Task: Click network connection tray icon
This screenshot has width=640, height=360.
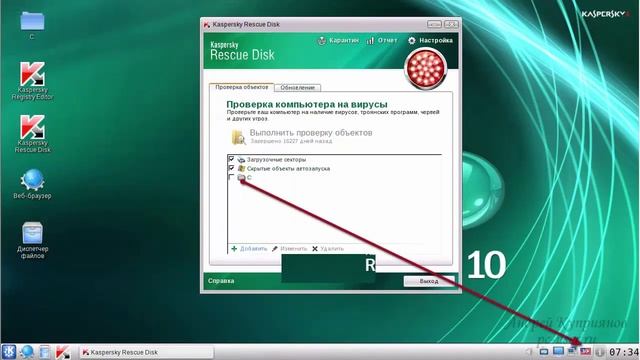Action: pos(571,351)
